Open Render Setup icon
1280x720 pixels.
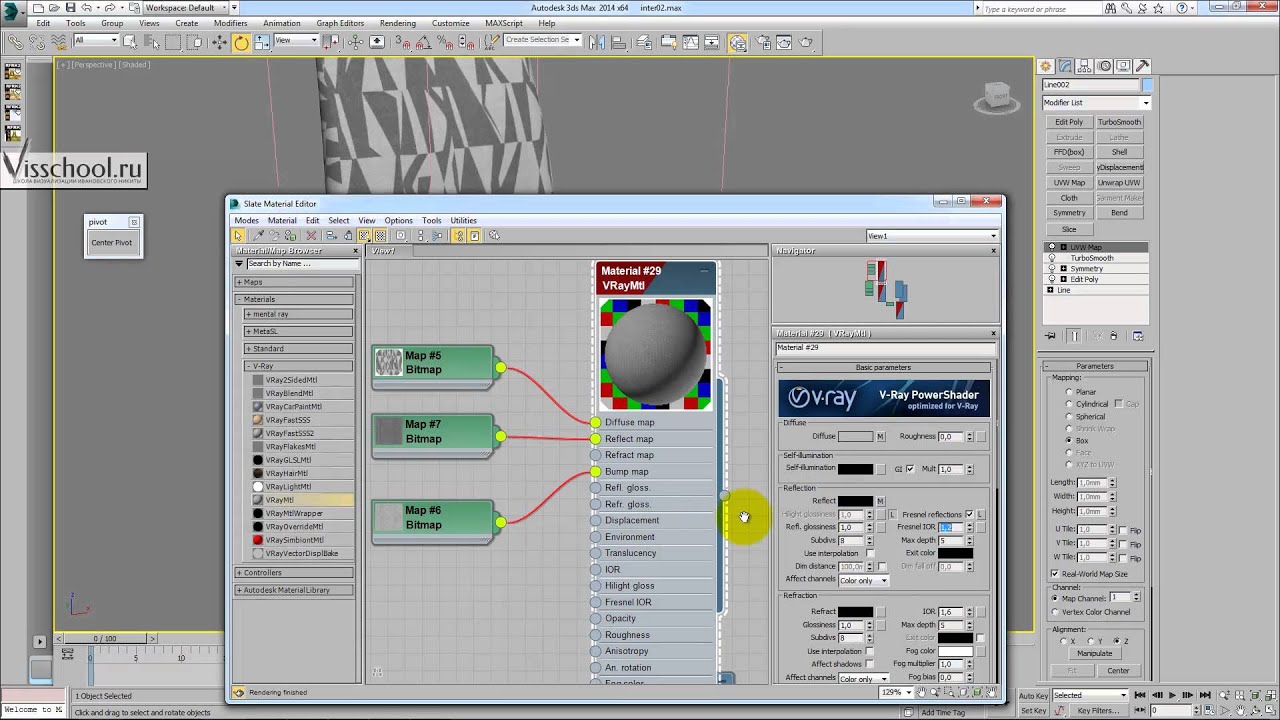click(763, 42)
